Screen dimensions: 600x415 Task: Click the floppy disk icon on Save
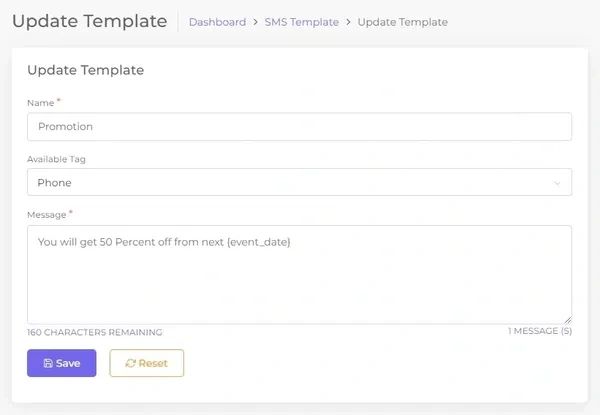click(x=48, y=363)
